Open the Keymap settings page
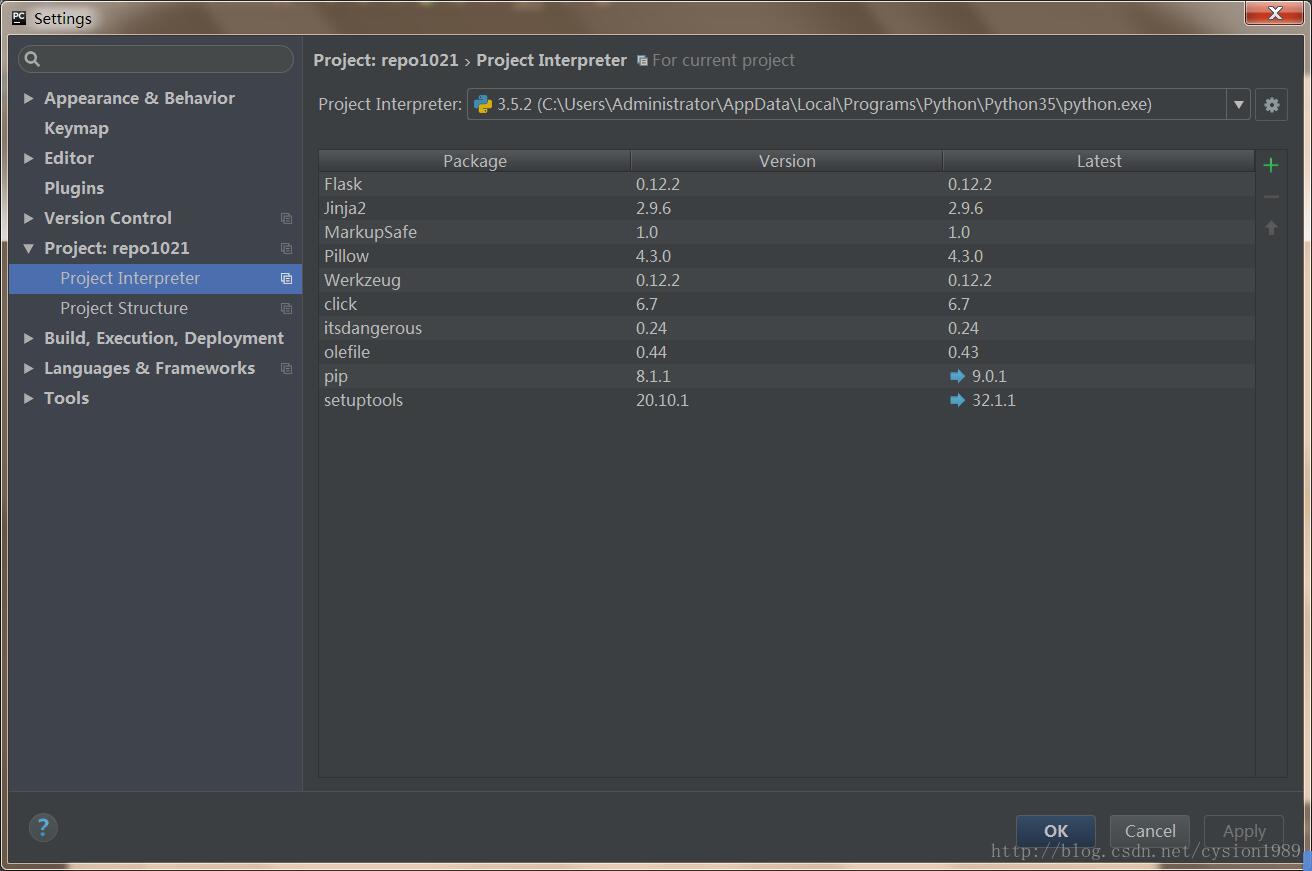This screenshot has height=871, width=1312. 76,128
